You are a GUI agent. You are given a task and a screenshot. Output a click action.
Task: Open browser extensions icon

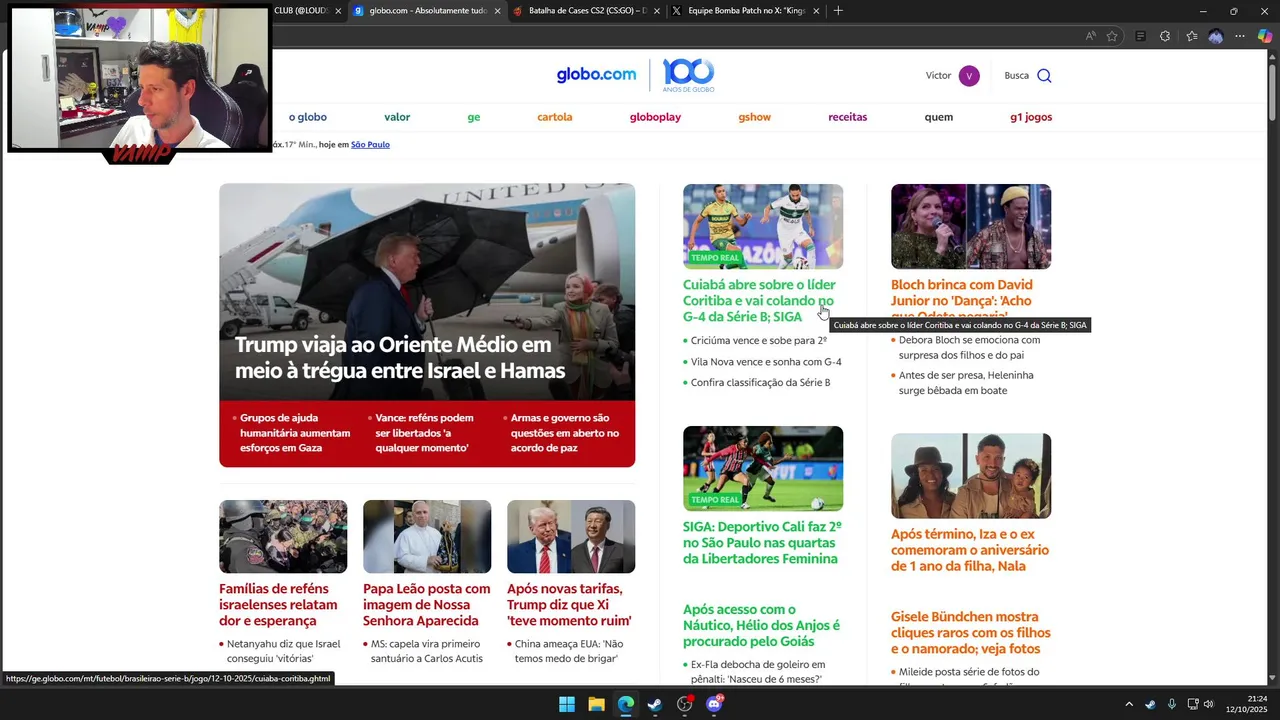point(1165,36)
